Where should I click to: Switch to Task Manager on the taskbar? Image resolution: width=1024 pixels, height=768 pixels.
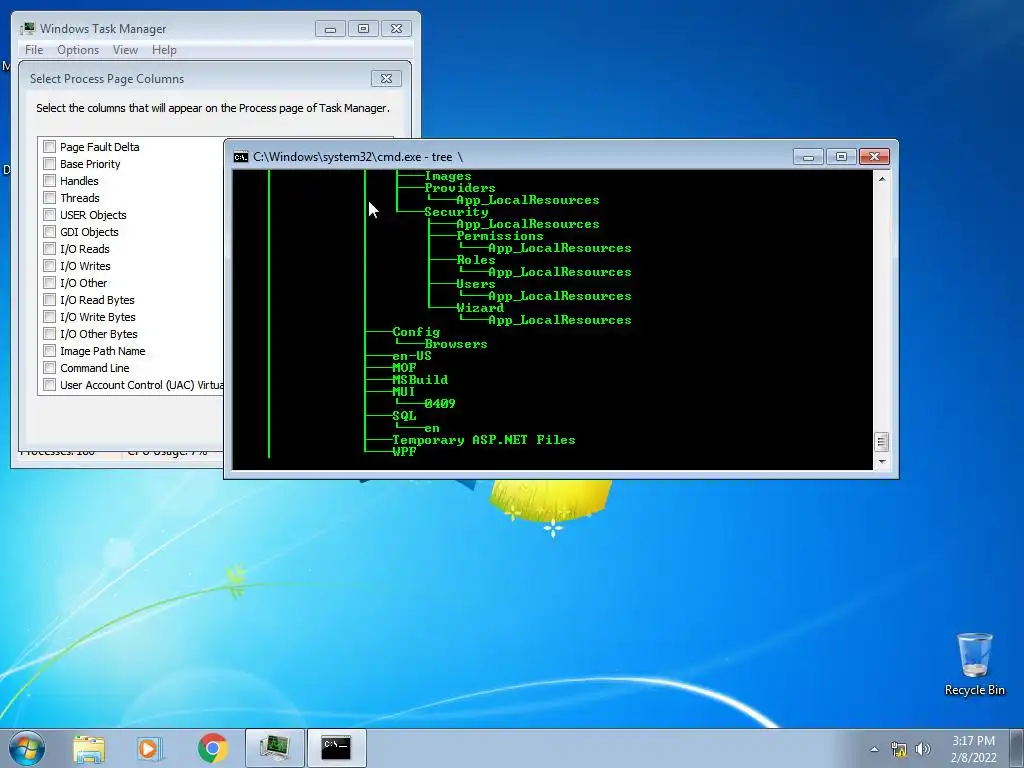tap(275, 748)
